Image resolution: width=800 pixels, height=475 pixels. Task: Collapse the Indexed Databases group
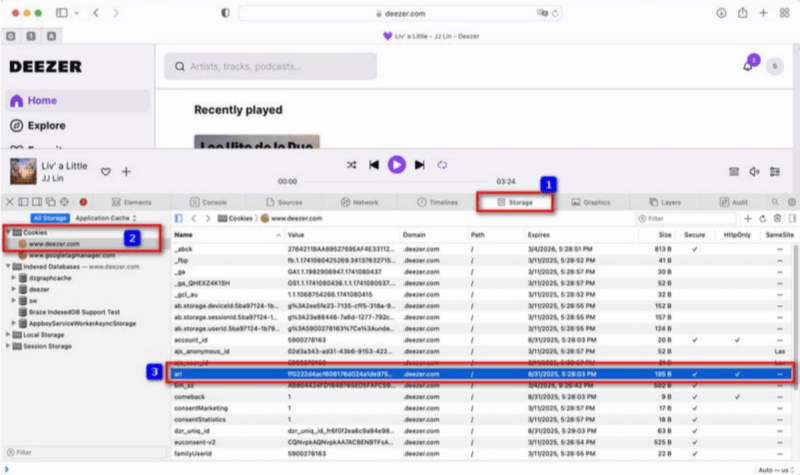8,266
